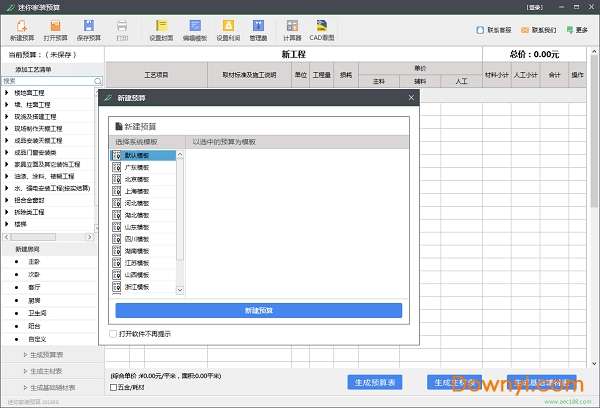Open the 编辑模板 tool
The width and height of the screenshot is (600, 408).
coord(194,29)
